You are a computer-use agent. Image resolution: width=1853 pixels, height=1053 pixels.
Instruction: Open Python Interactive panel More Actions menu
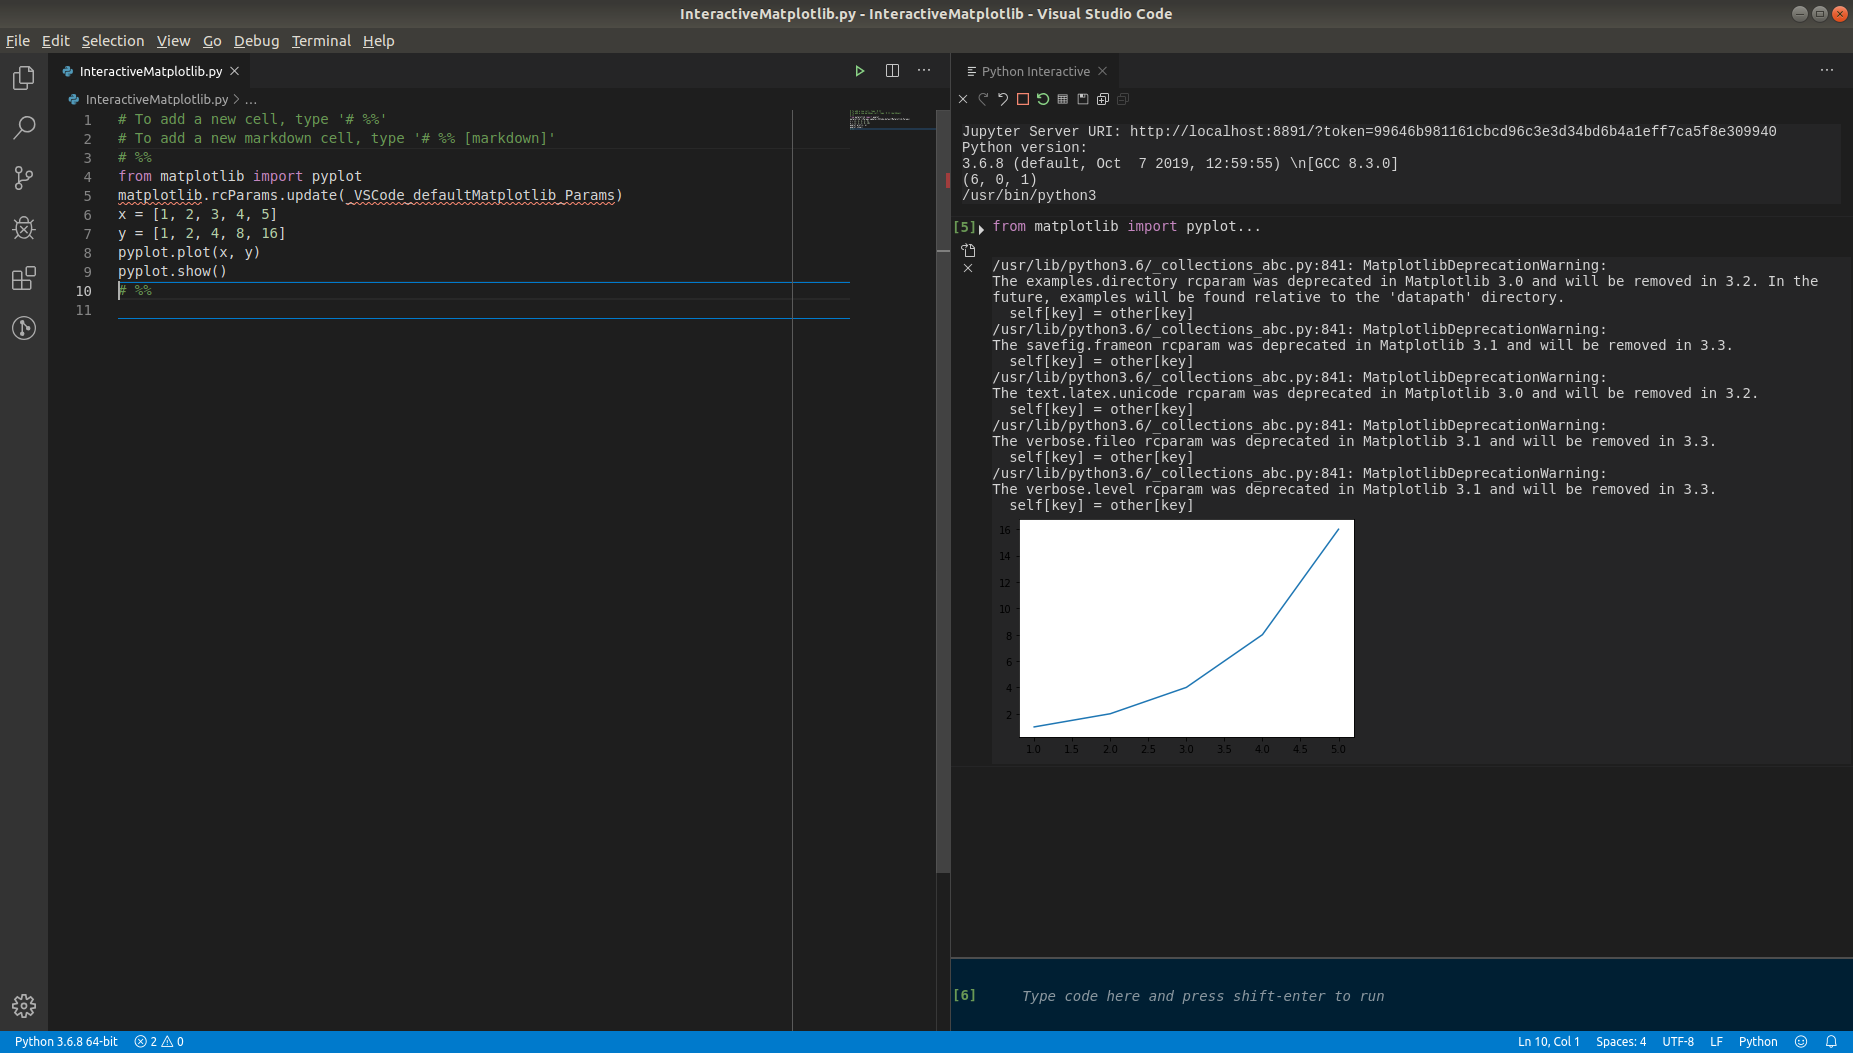point(1827,71)
